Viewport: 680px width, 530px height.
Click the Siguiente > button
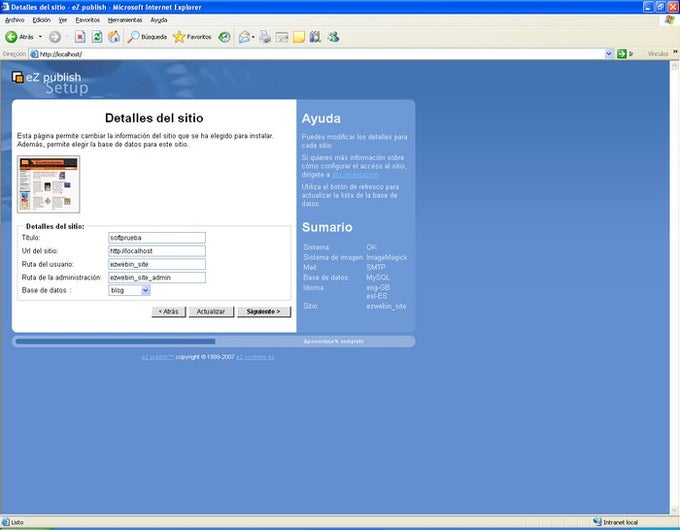click(264, 312)
